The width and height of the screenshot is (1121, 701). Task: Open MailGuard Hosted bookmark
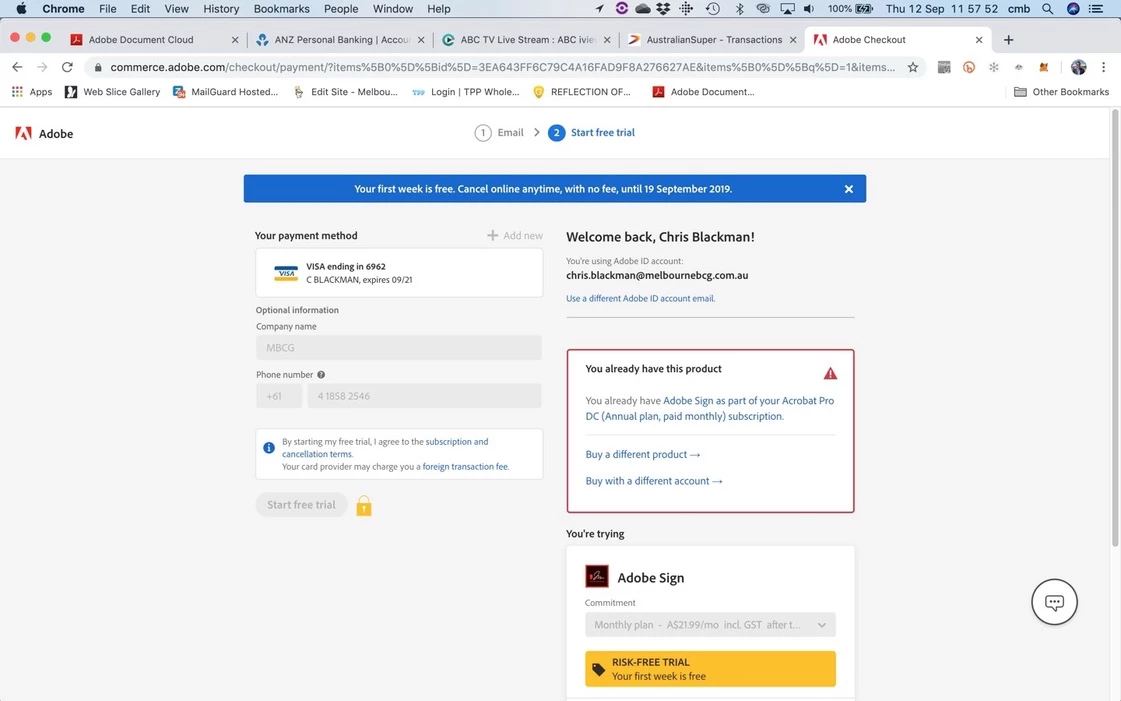(x=225, y=91)
